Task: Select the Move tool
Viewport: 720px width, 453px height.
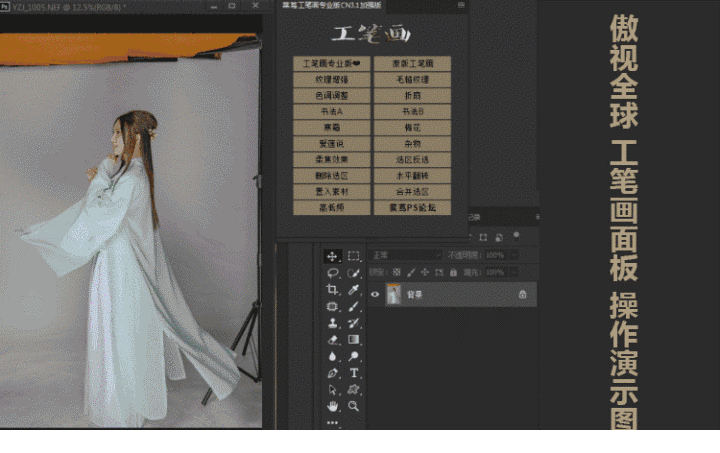Action: pyautogui.click(x=332, y=256)
